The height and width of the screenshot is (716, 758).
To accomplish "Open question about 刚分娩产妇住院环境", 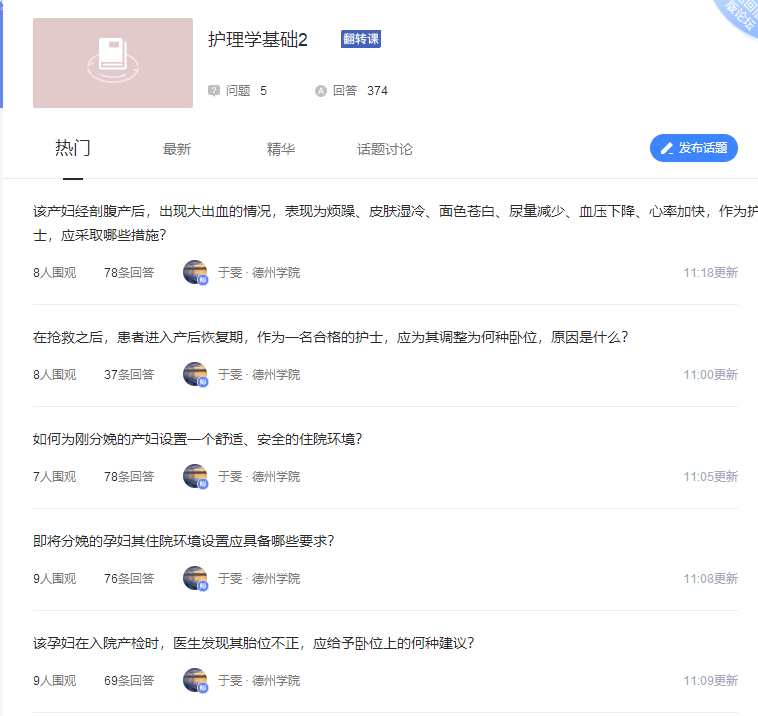I will 197,439.
